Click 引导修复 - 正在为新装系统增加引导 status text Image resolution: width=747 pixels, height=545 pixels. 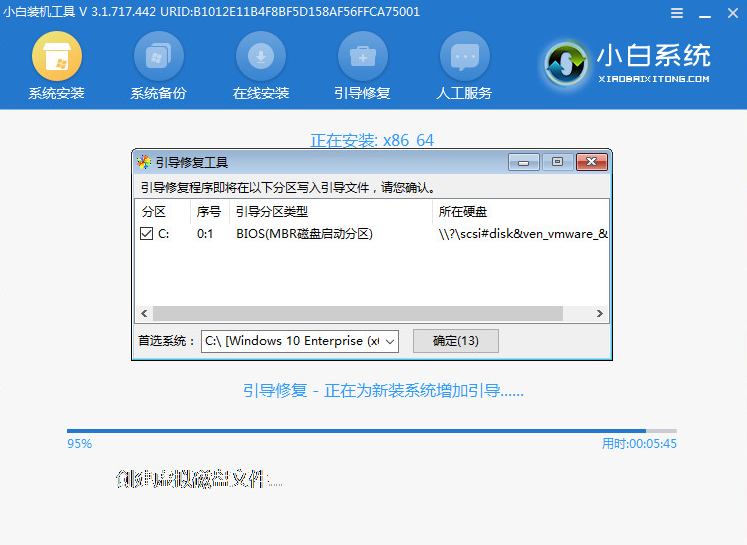[x=383, y=391]
